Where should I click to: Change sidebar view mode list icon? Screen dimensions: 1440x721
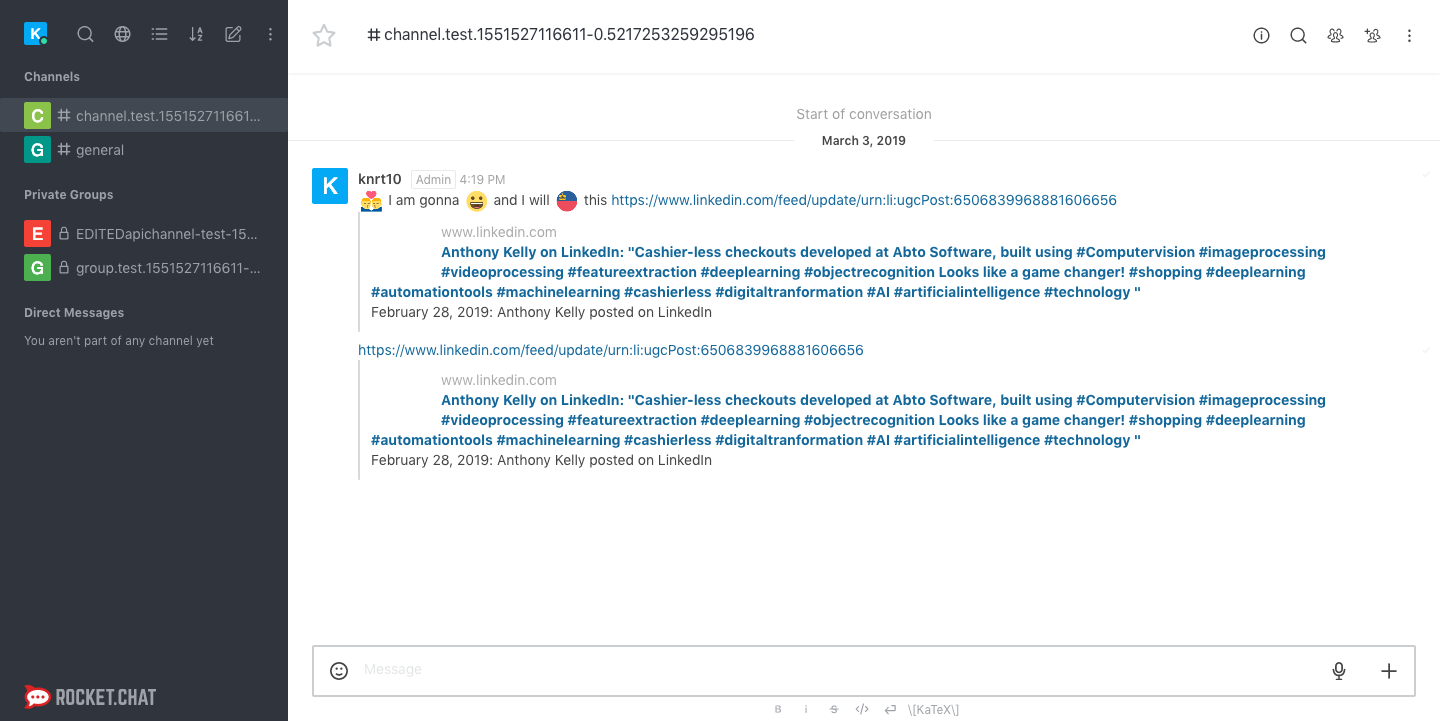click(x=159, y=34)
